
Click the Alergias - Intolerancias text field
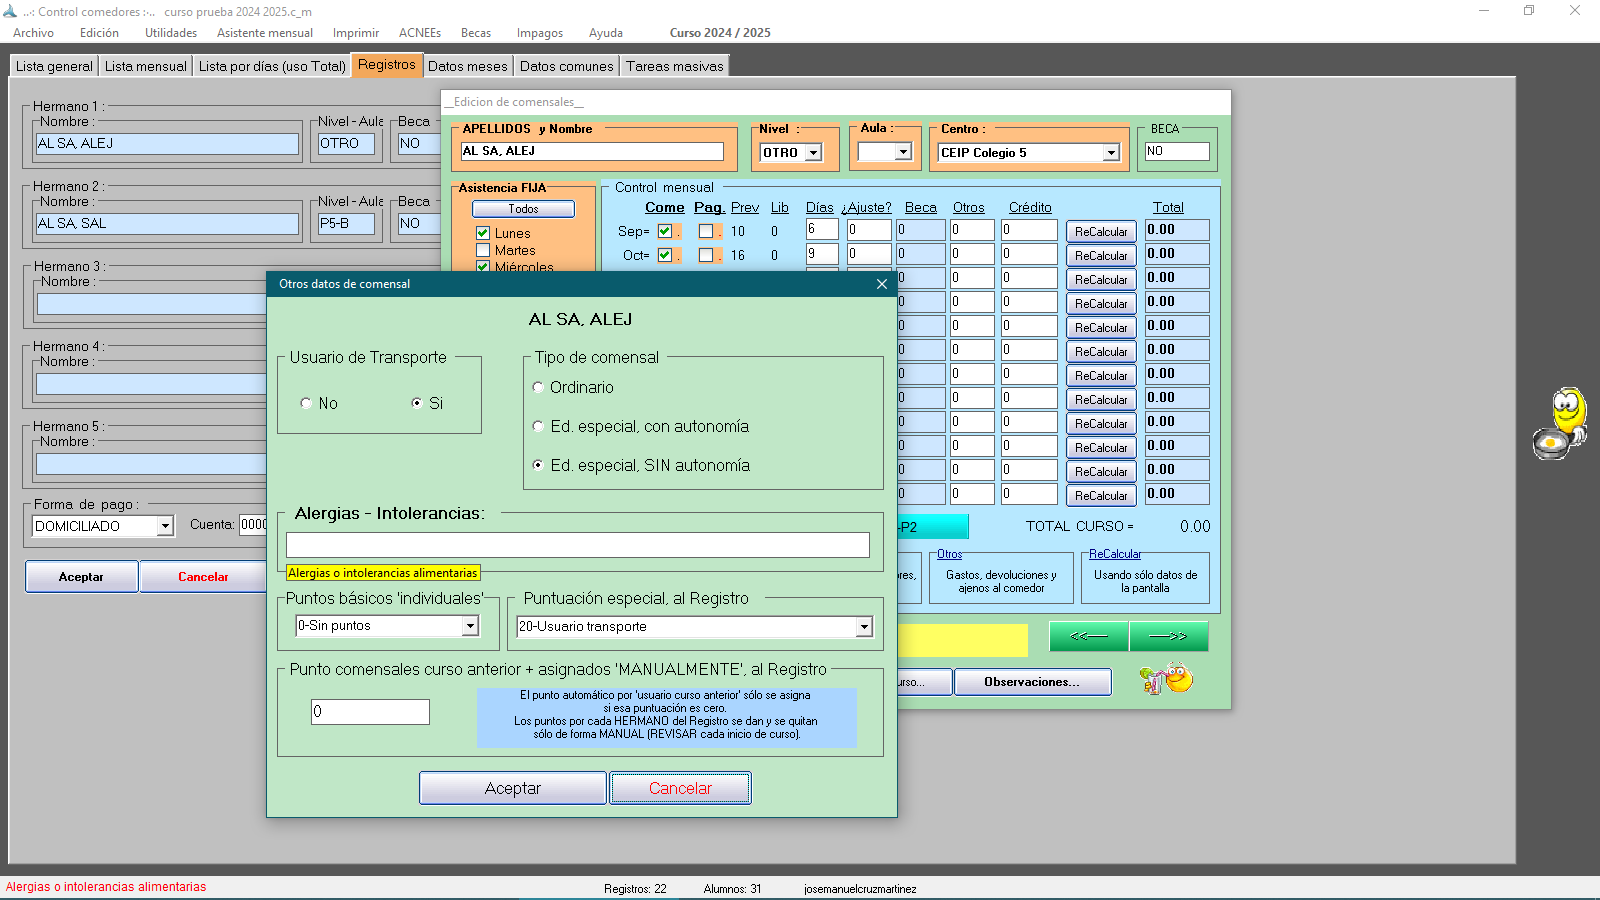click(578, 545)
